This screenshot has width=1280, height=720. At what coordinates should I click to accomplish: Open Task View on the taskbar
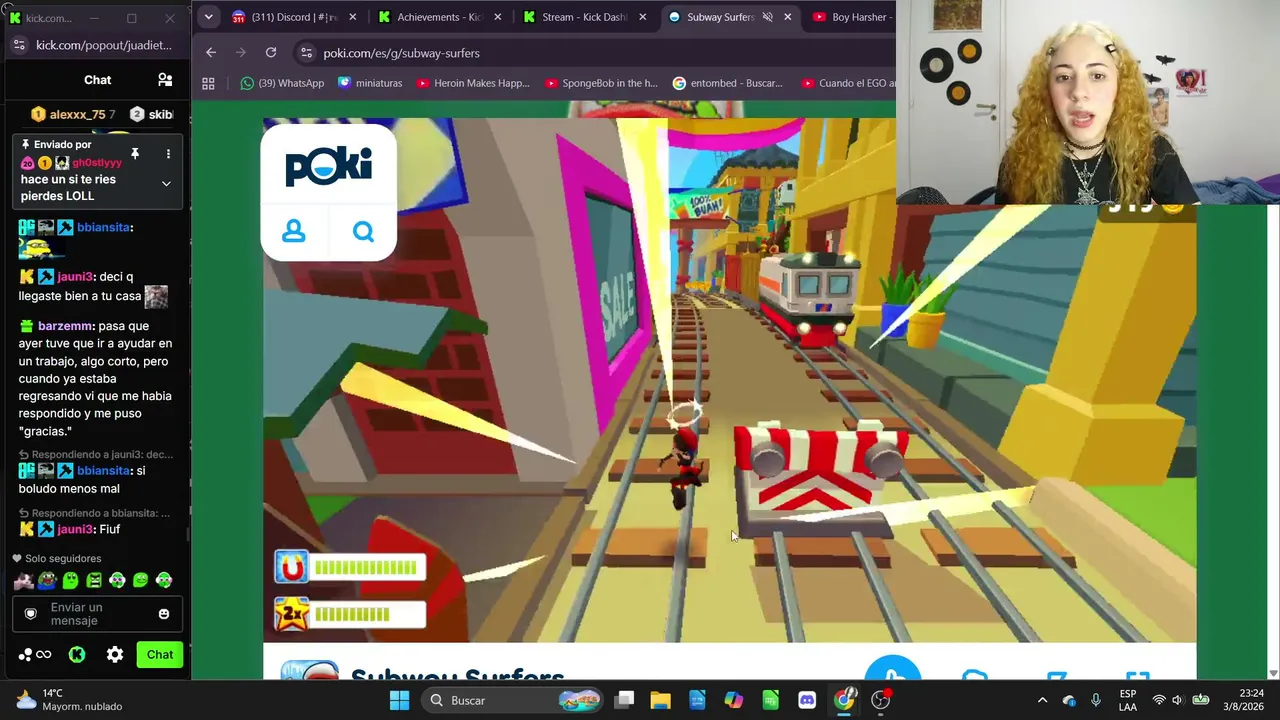point(624,700)
